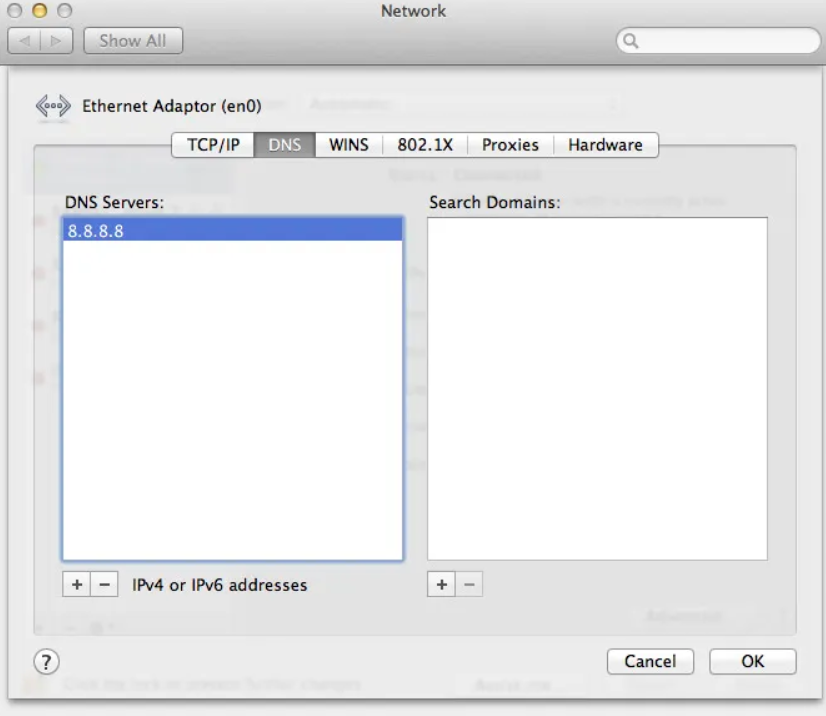Click the disabled search domain minus button
Screen dimensions: 826x716
coord(469,584)
